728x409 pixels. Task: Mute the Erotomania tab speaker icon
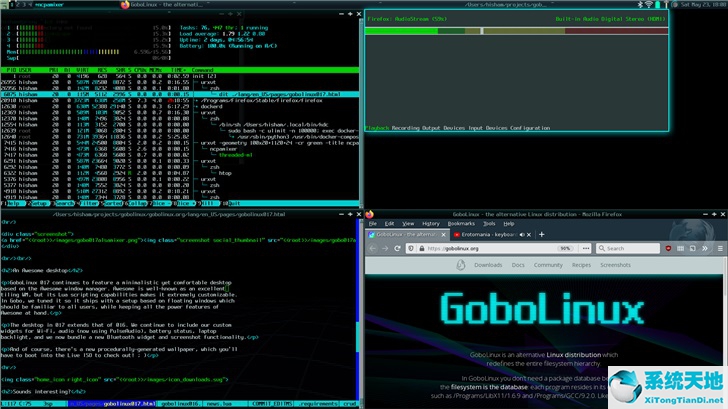(x=522, y=234)
